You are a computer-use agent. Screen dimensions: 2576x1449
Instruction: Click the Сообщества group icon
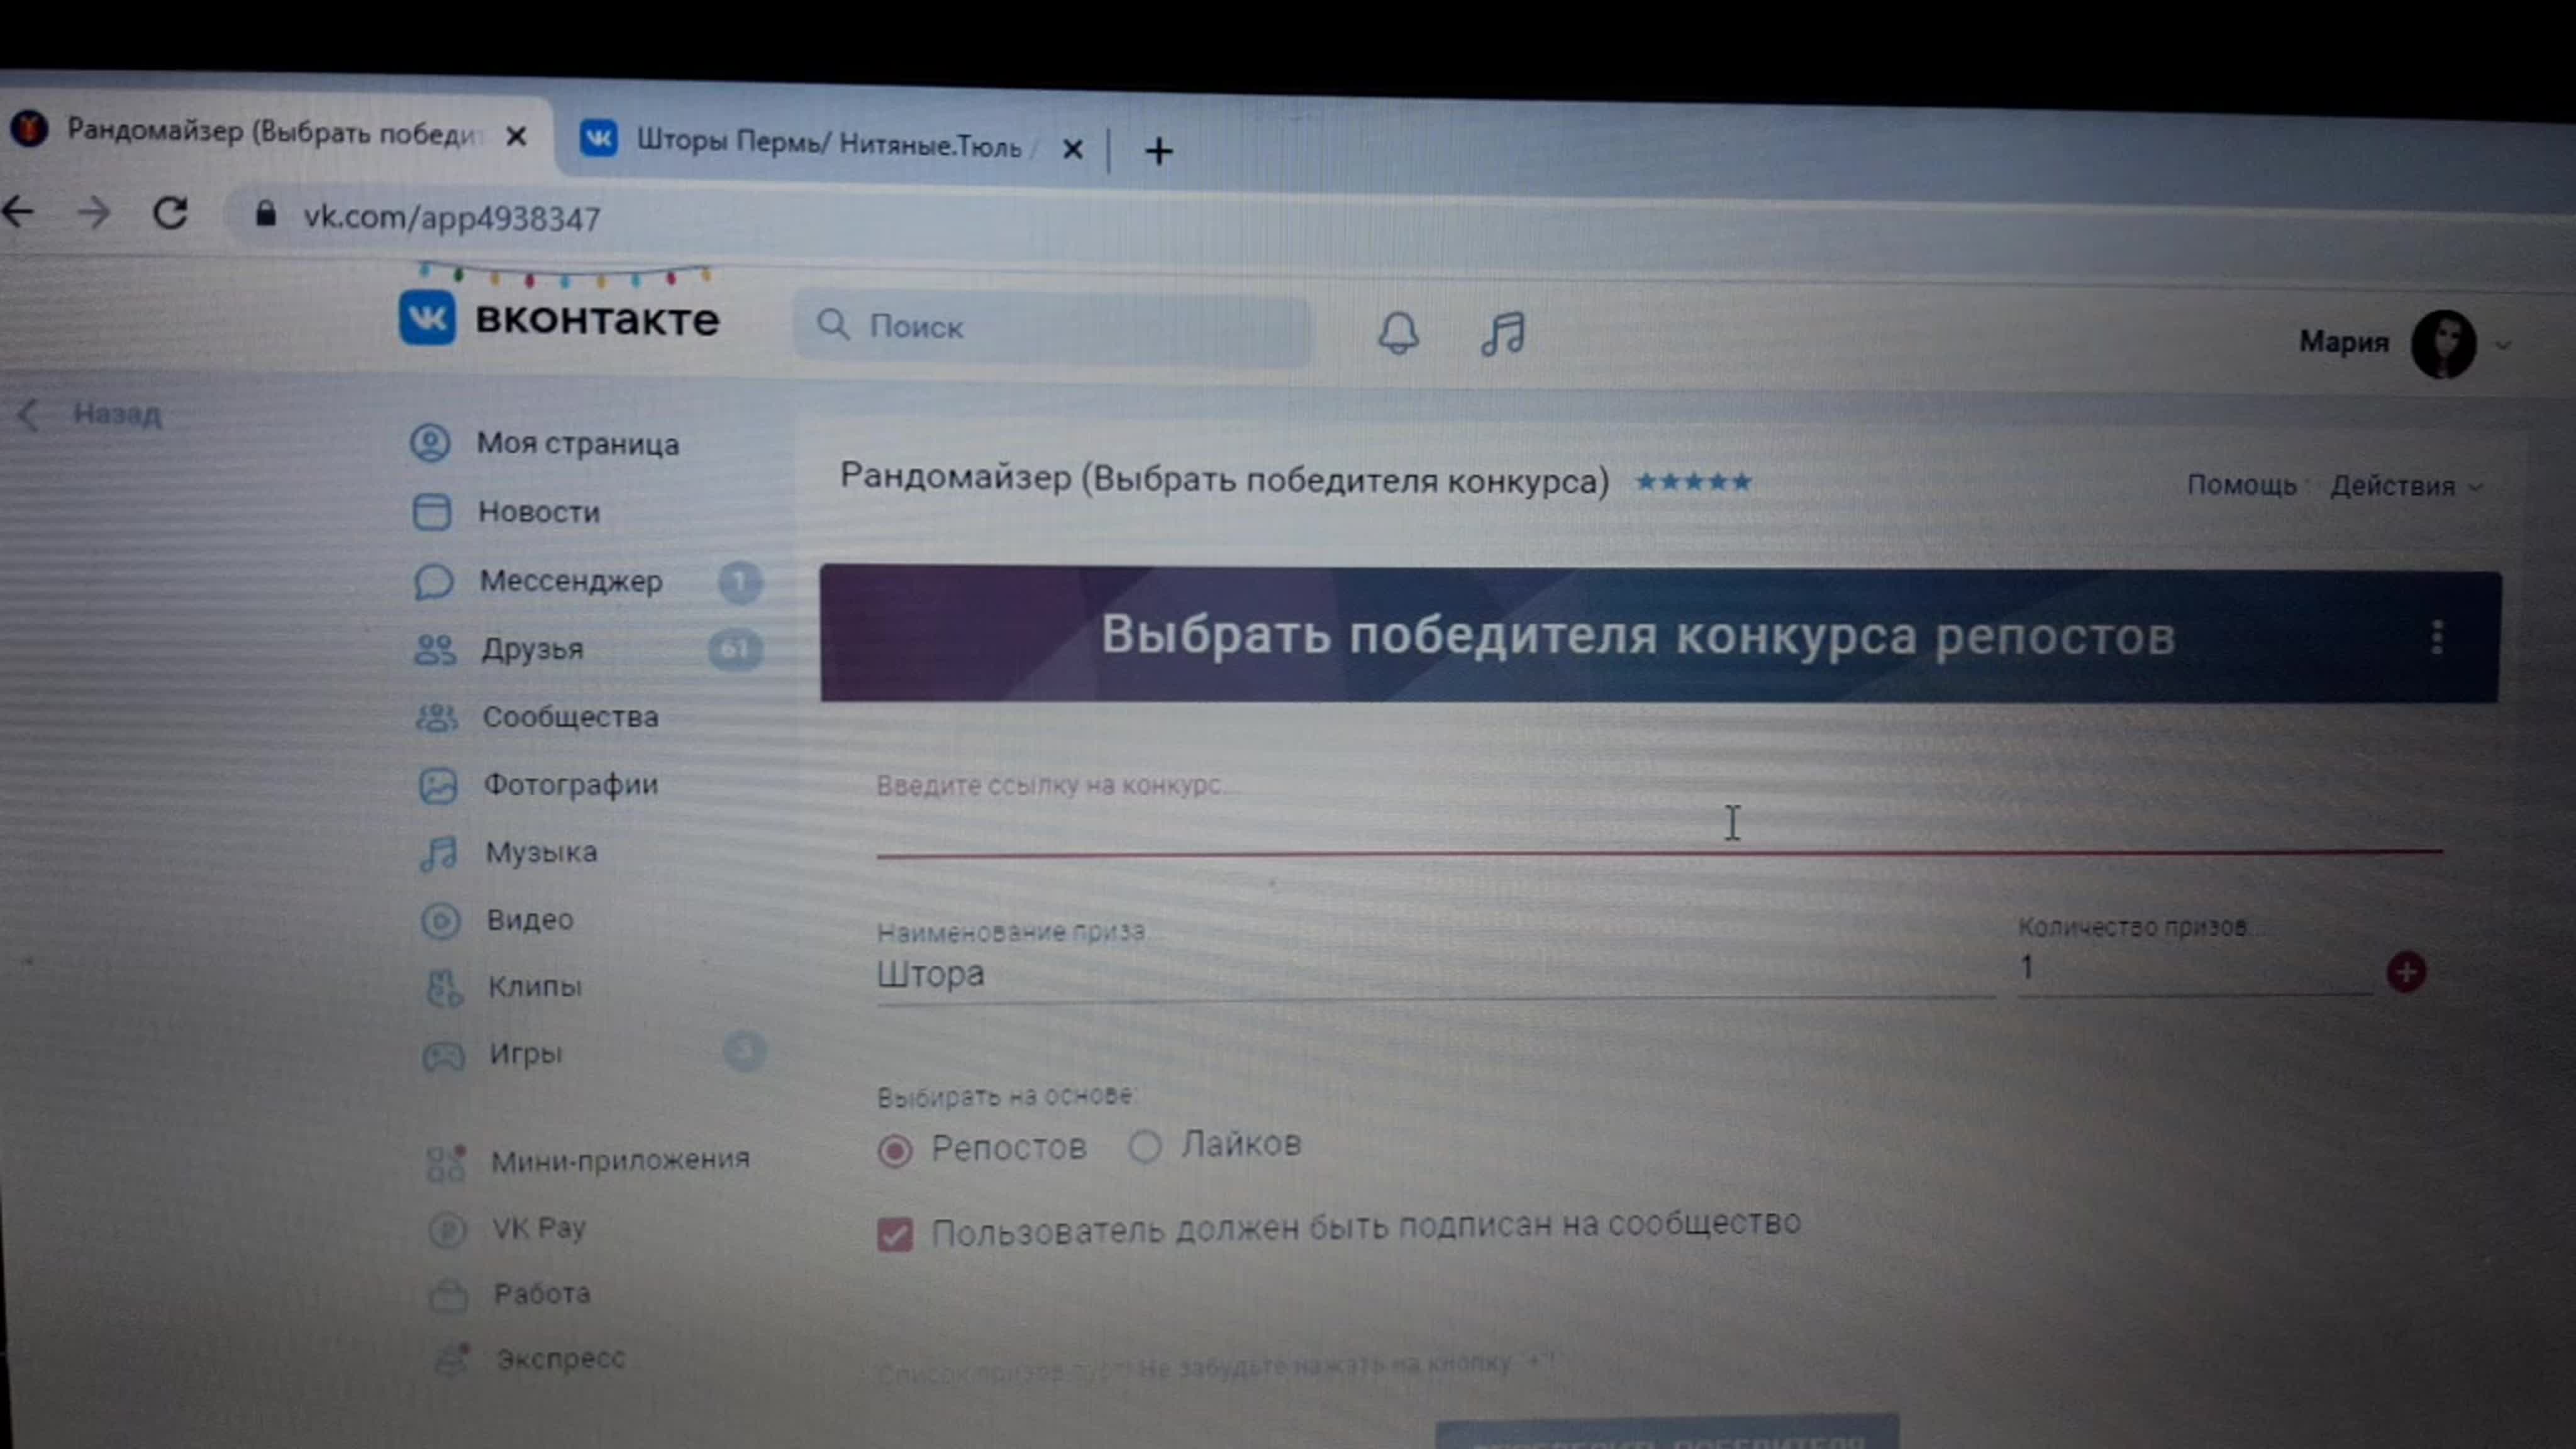(x=437, y=717)
